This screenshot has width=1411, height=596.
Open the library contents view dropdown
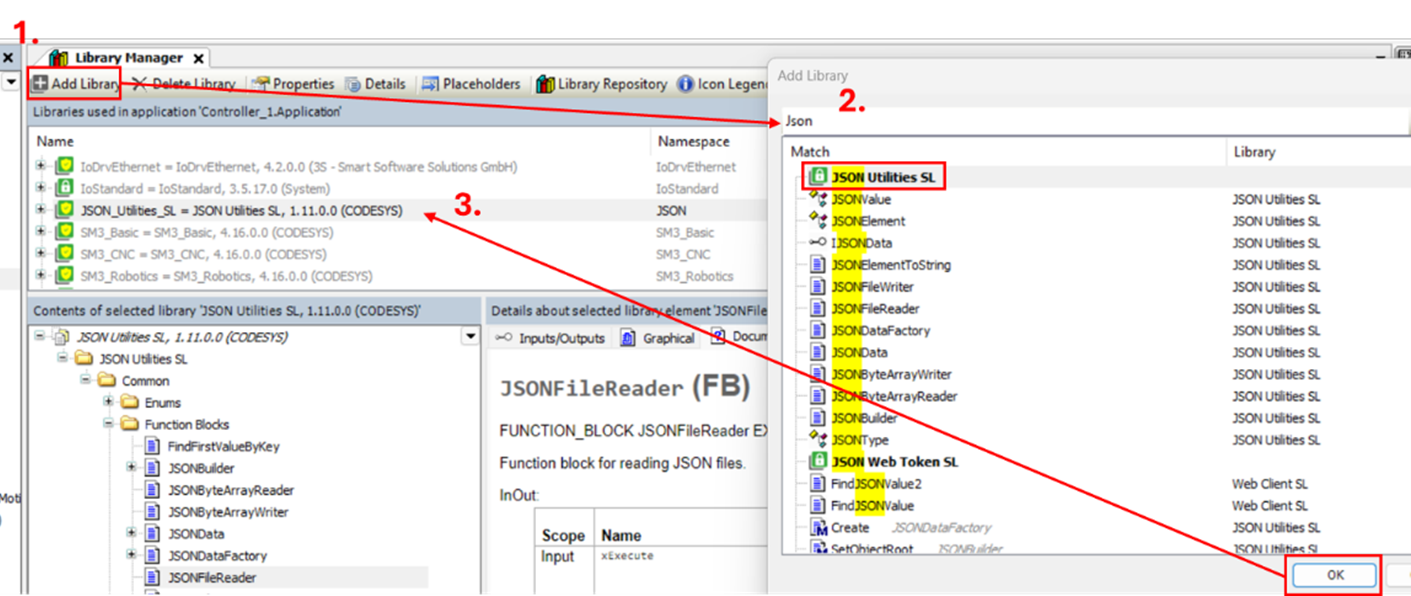470,337
